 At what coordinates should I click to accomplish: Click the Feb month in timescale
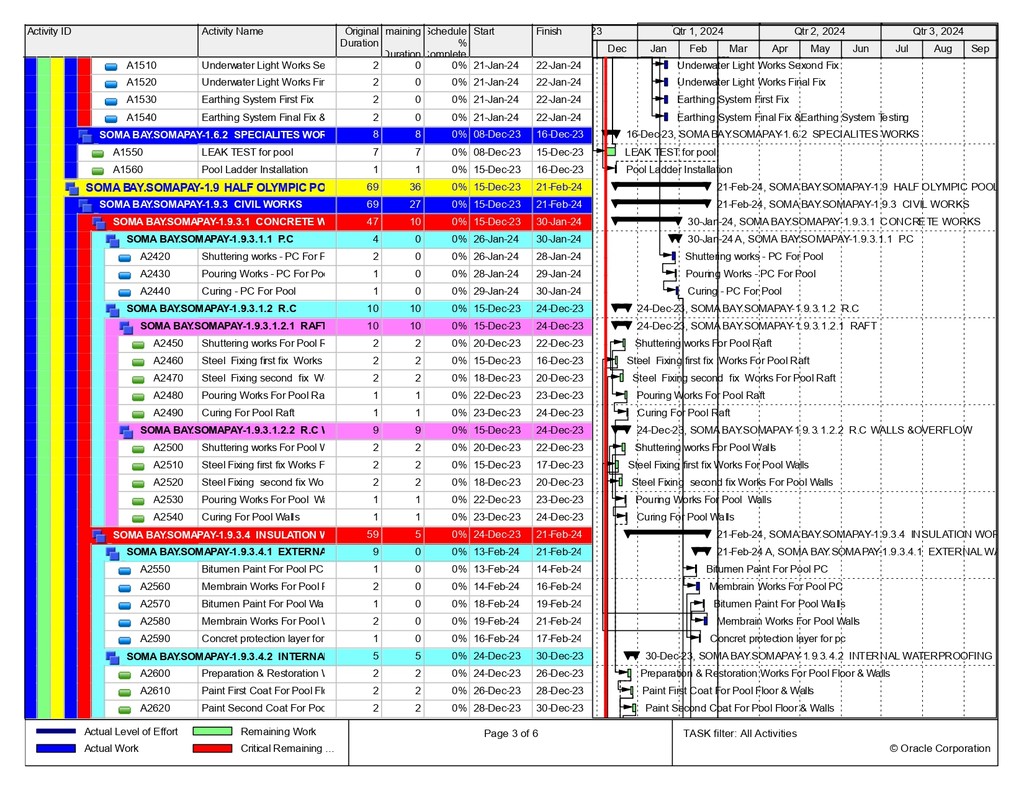(x=698, y=48)
